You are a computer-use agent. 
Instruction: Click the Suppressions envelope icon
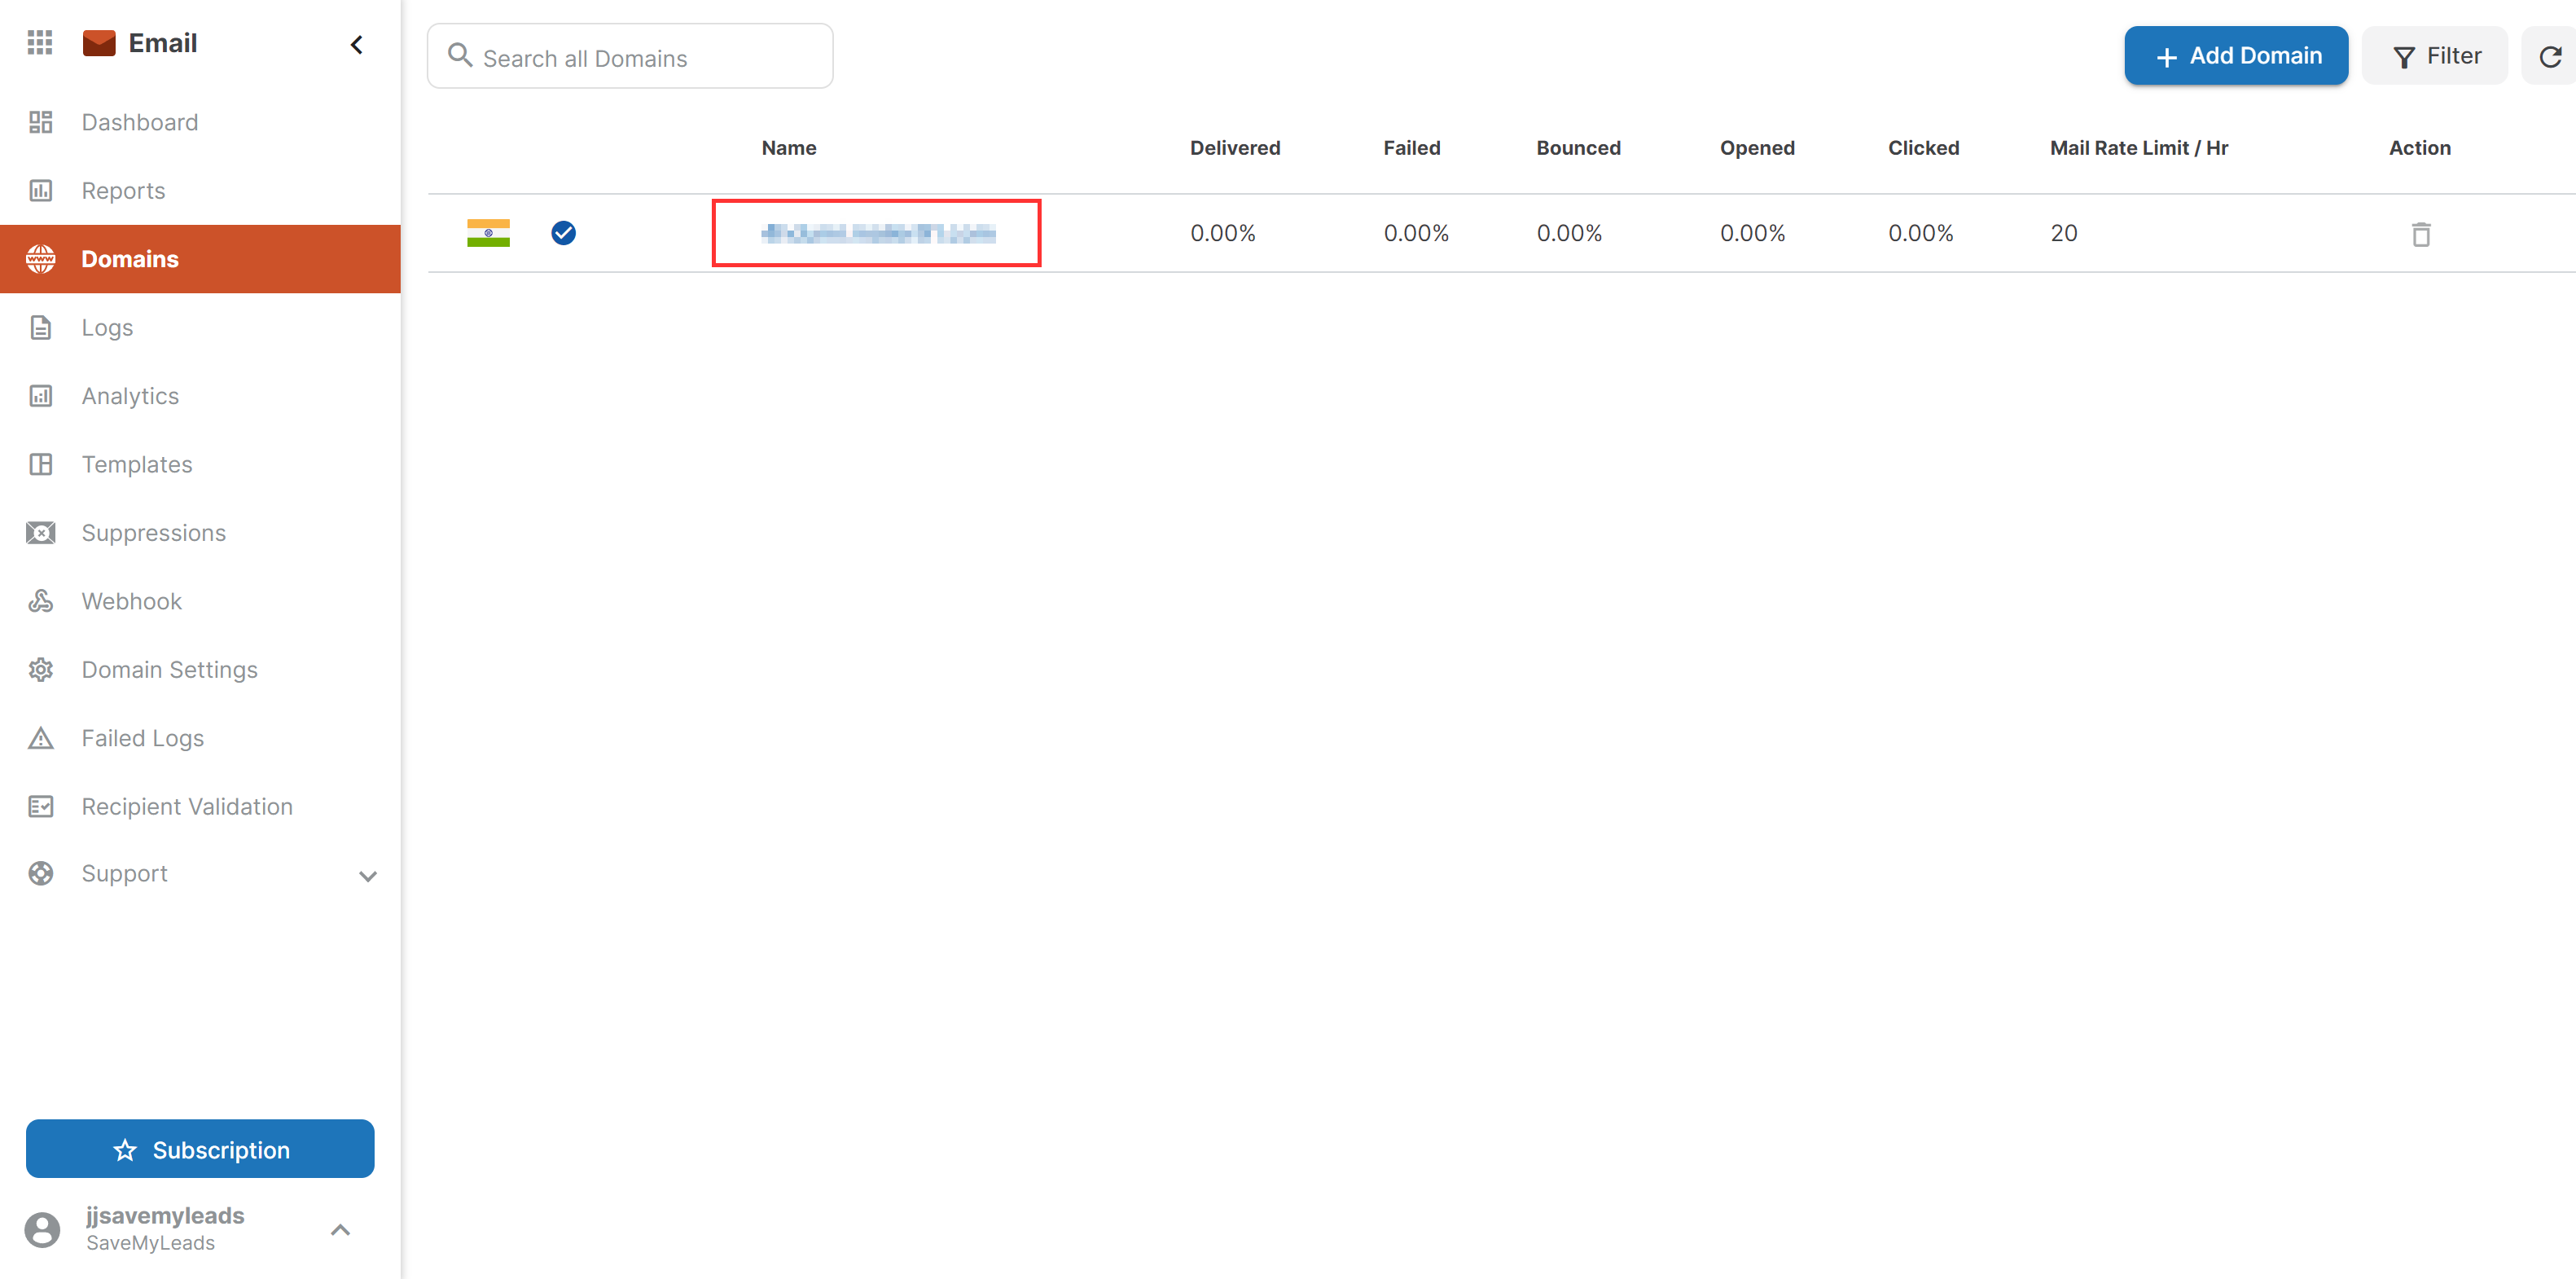coord(41,533)
